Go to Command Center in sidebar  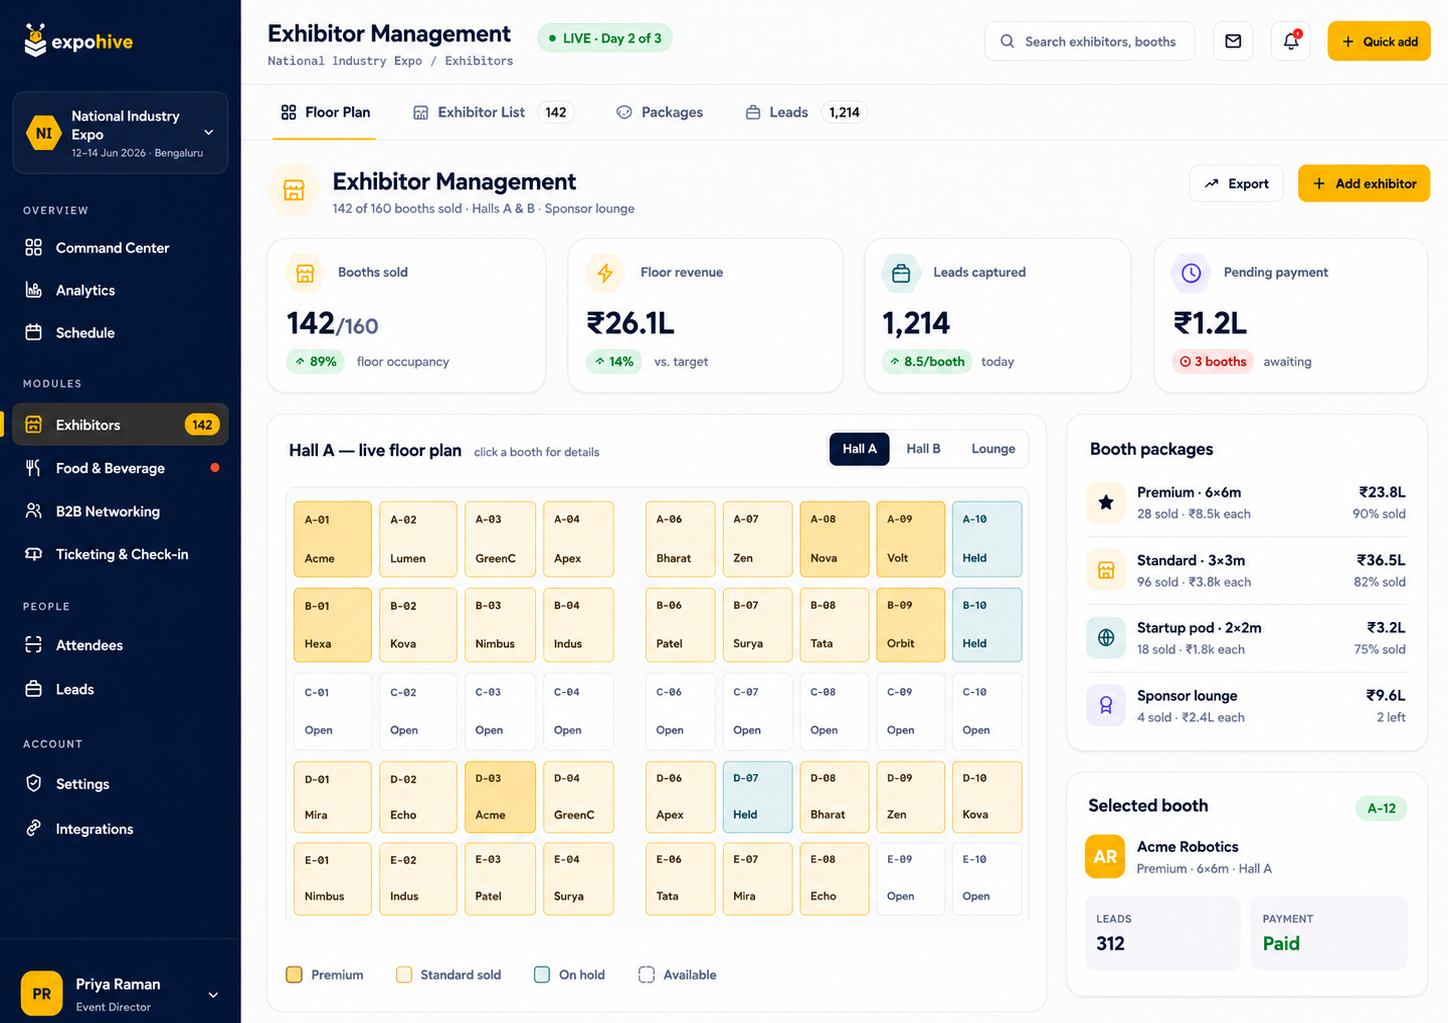(x=120, y=247)
